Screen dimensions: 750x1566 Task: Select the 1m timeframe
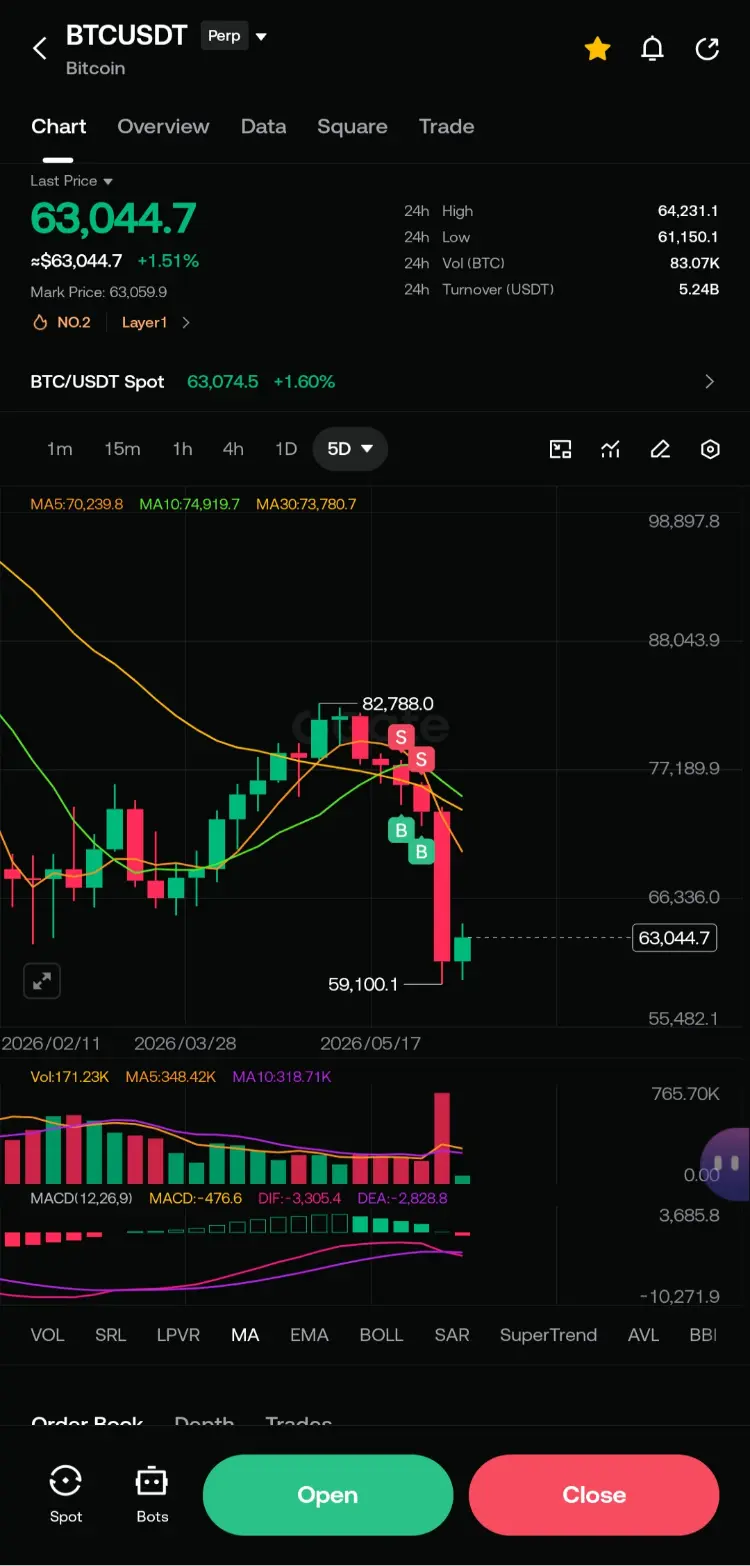59,449
